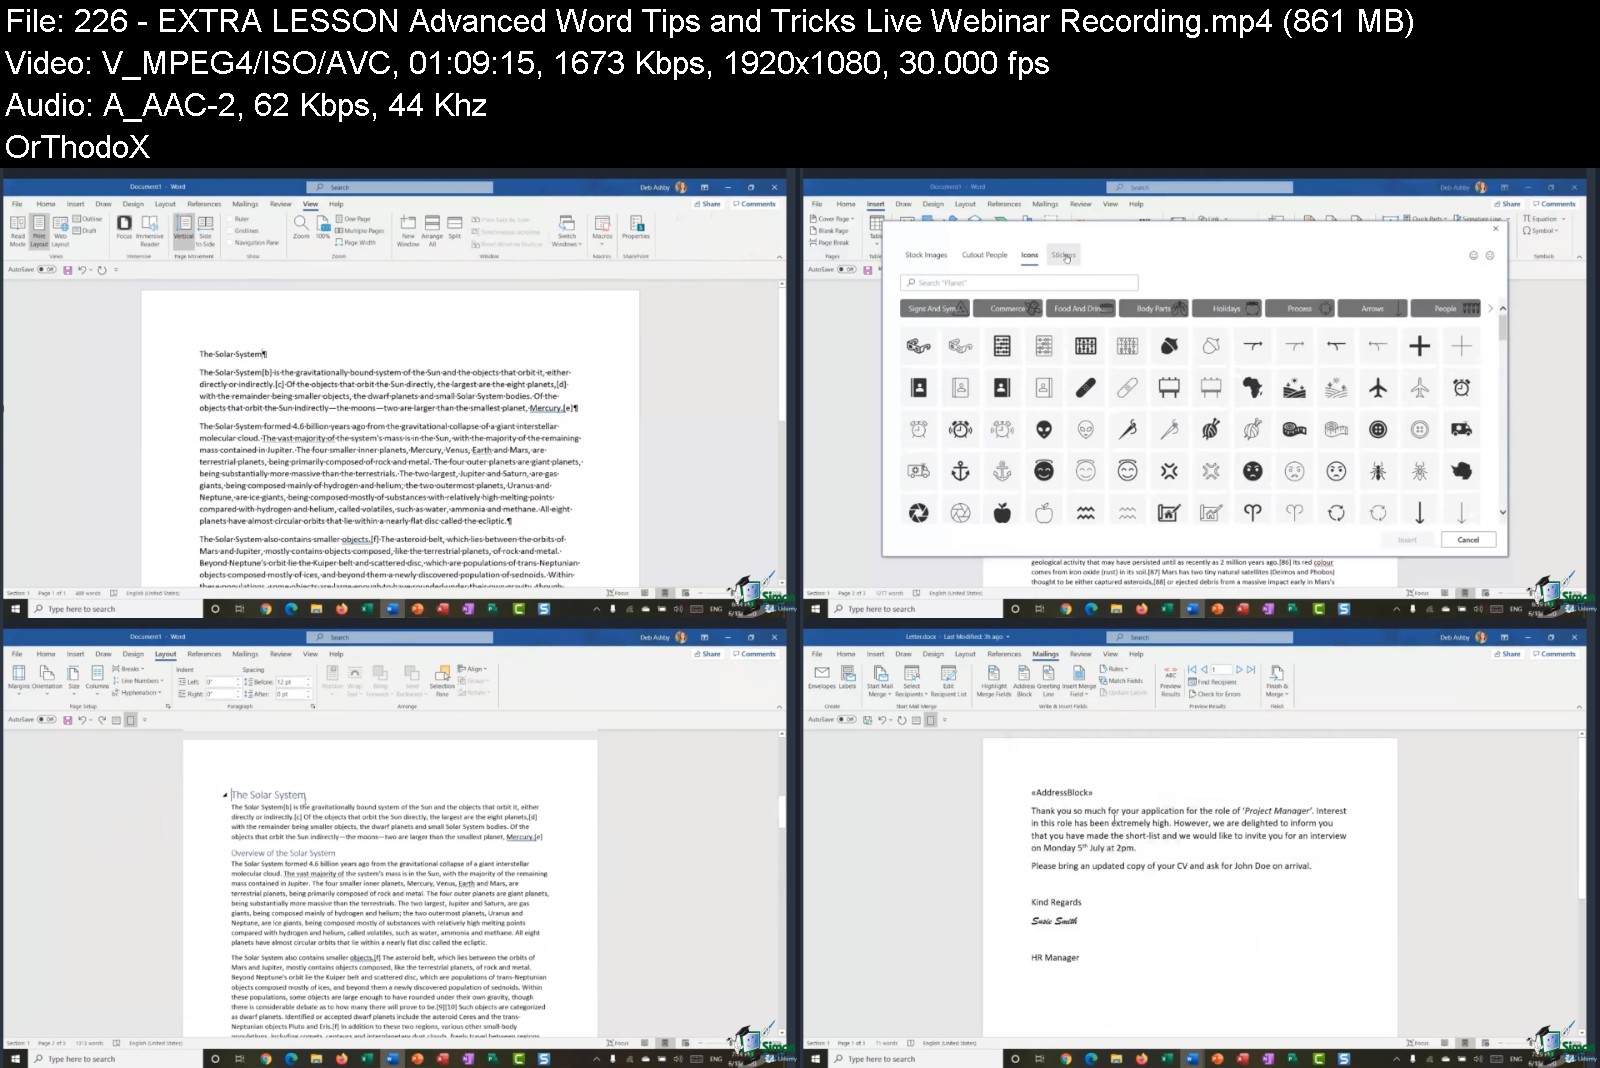Viewport: 1600px width, 1068px height.
Task: Open Focus mode in top-left View ribbon
Action: [124, 228]
